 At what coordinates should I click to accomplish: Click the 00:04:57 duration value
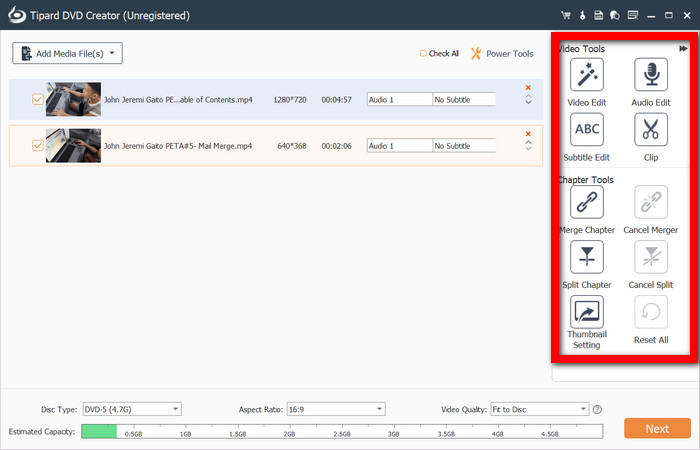tap(337, 100)
